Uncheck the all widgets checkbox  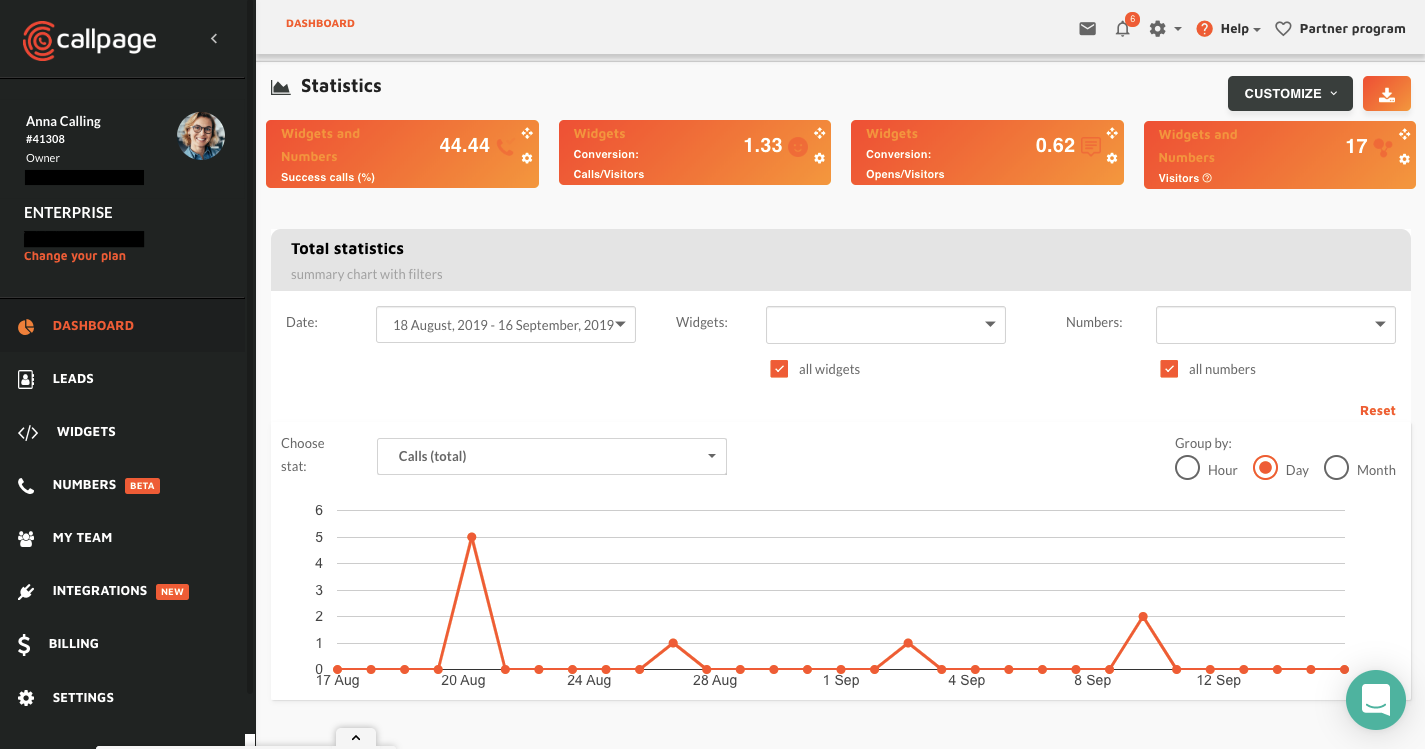click(779, 369)
